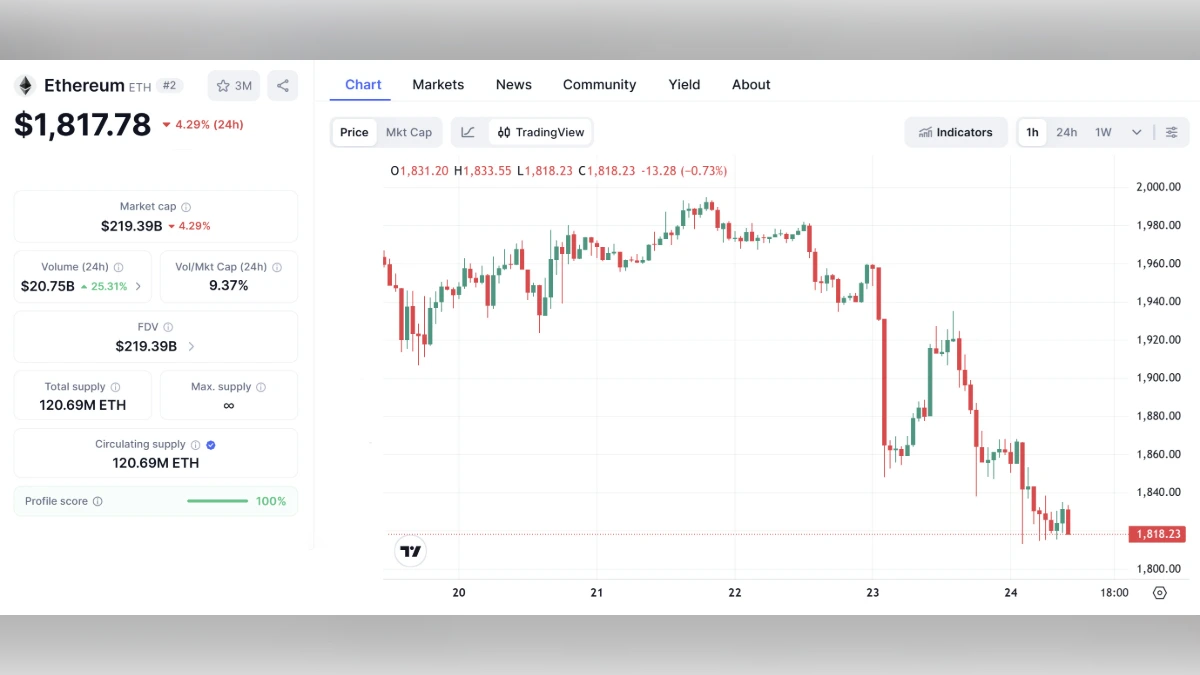Click the refresh icon below the price axis
Screen dimensions: 1200x675
point(1160,592)
